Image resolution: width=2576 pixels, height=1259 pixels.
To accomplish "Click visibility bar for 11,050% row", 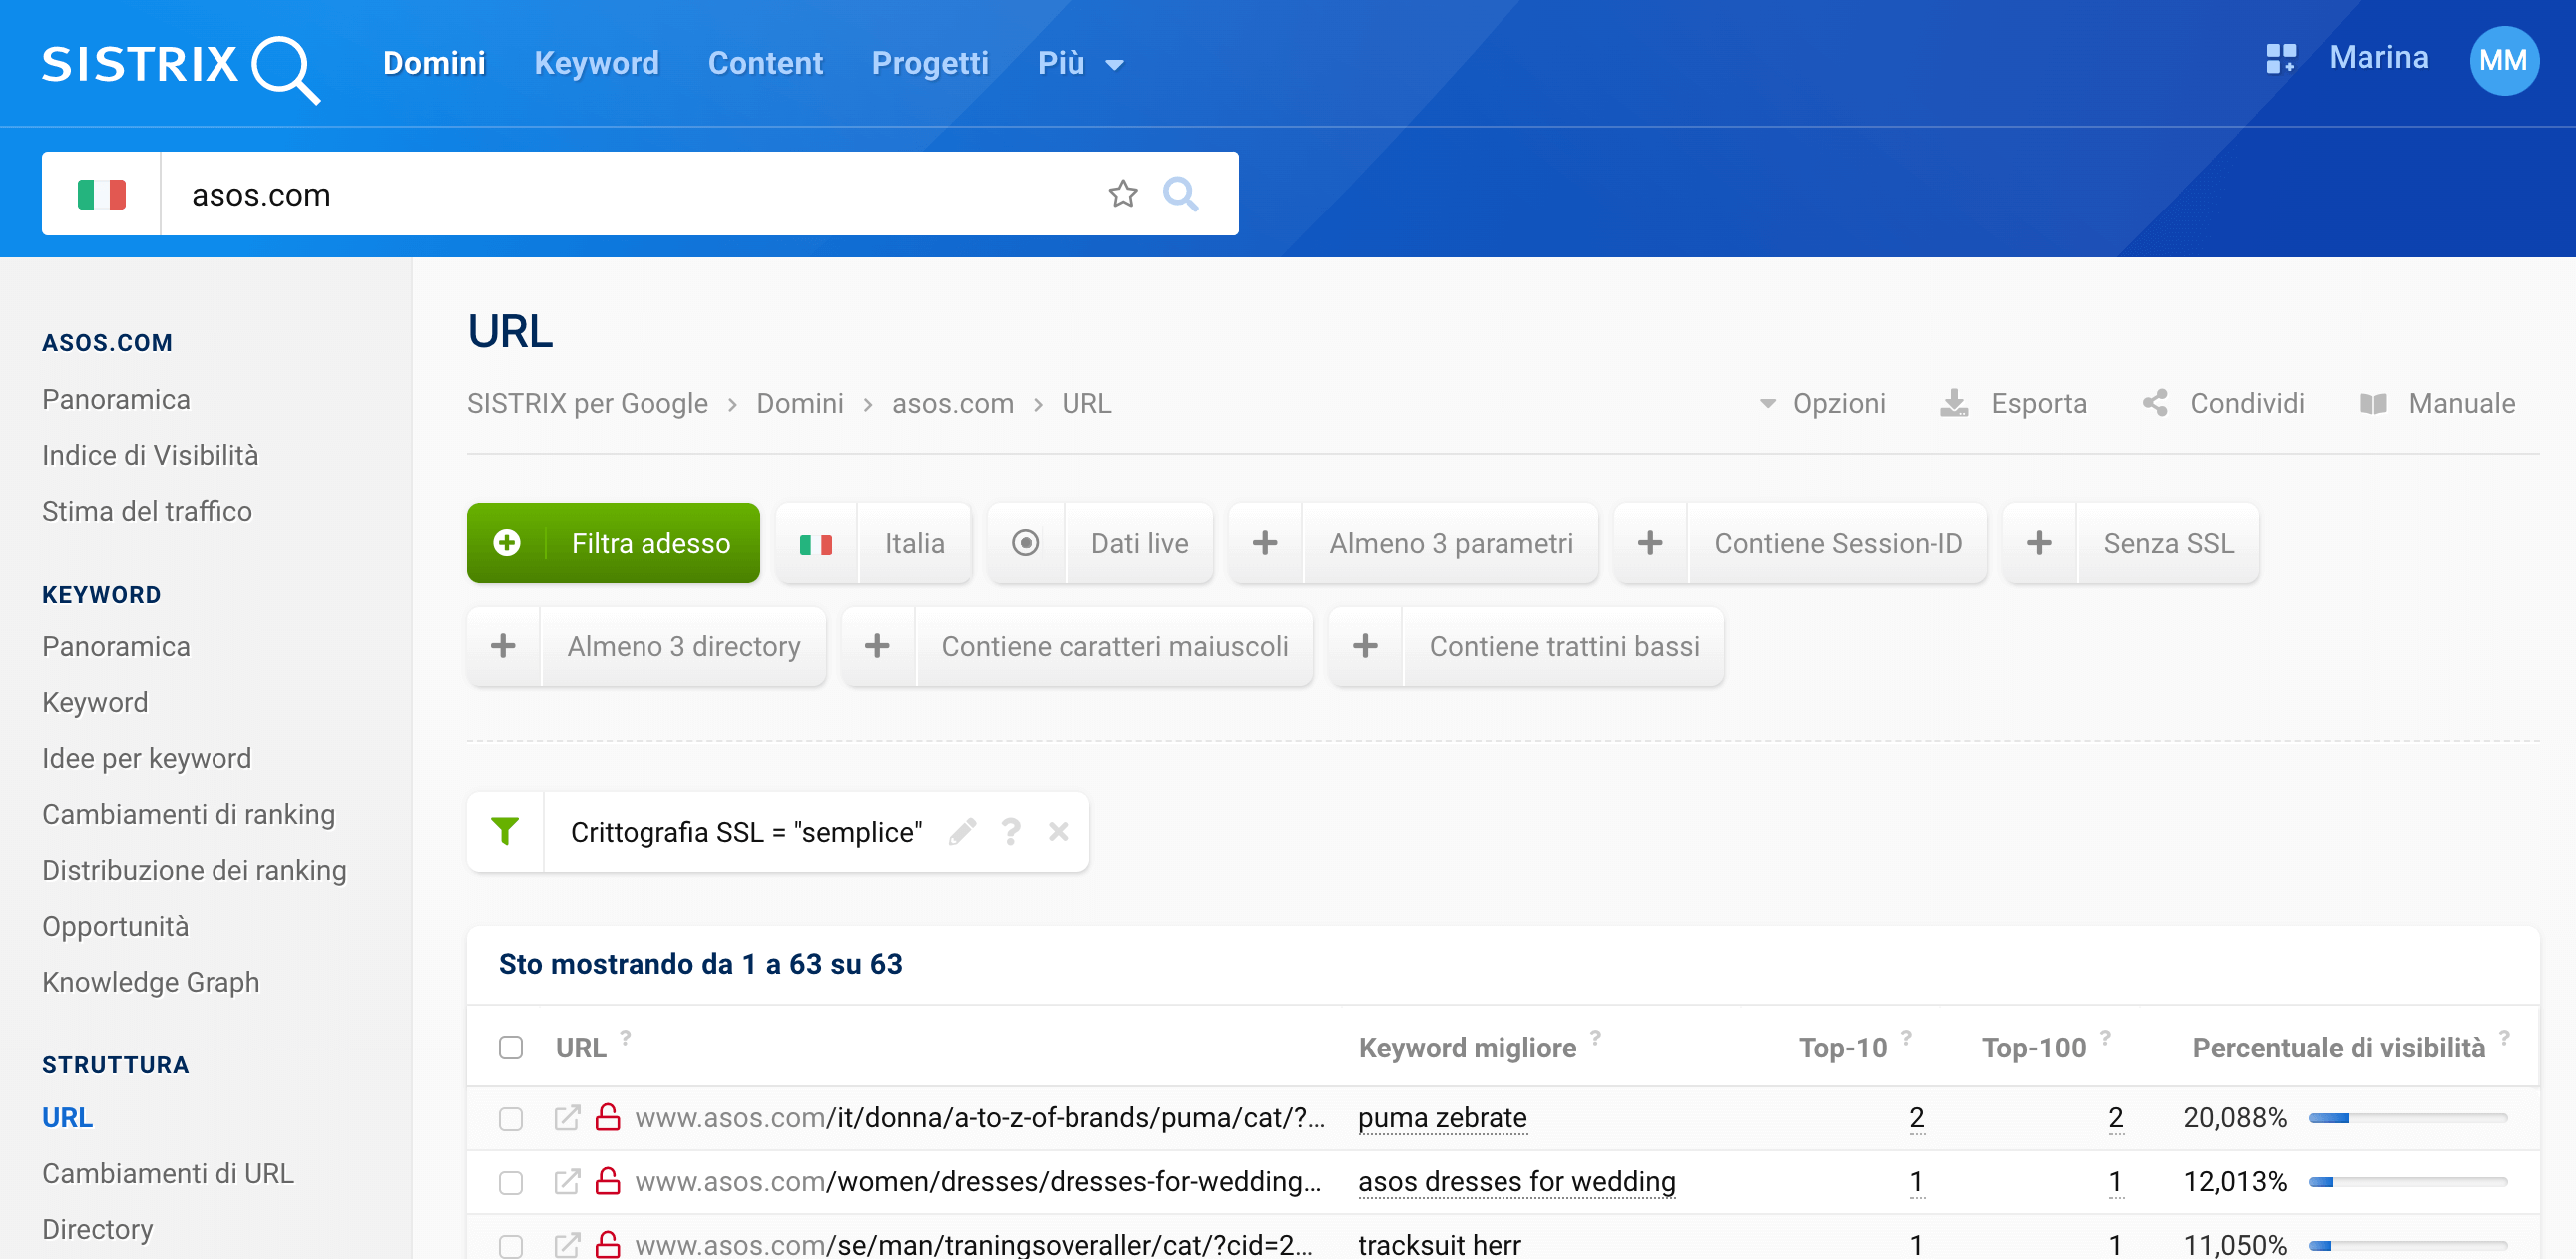I will click(2407, 1246).
